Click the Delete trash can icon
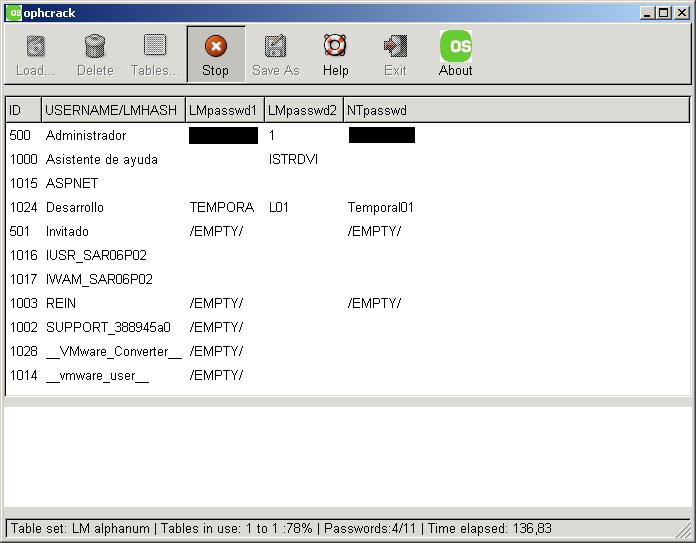The width and height of the screenshot is (696, 543). tap(95, 46)
